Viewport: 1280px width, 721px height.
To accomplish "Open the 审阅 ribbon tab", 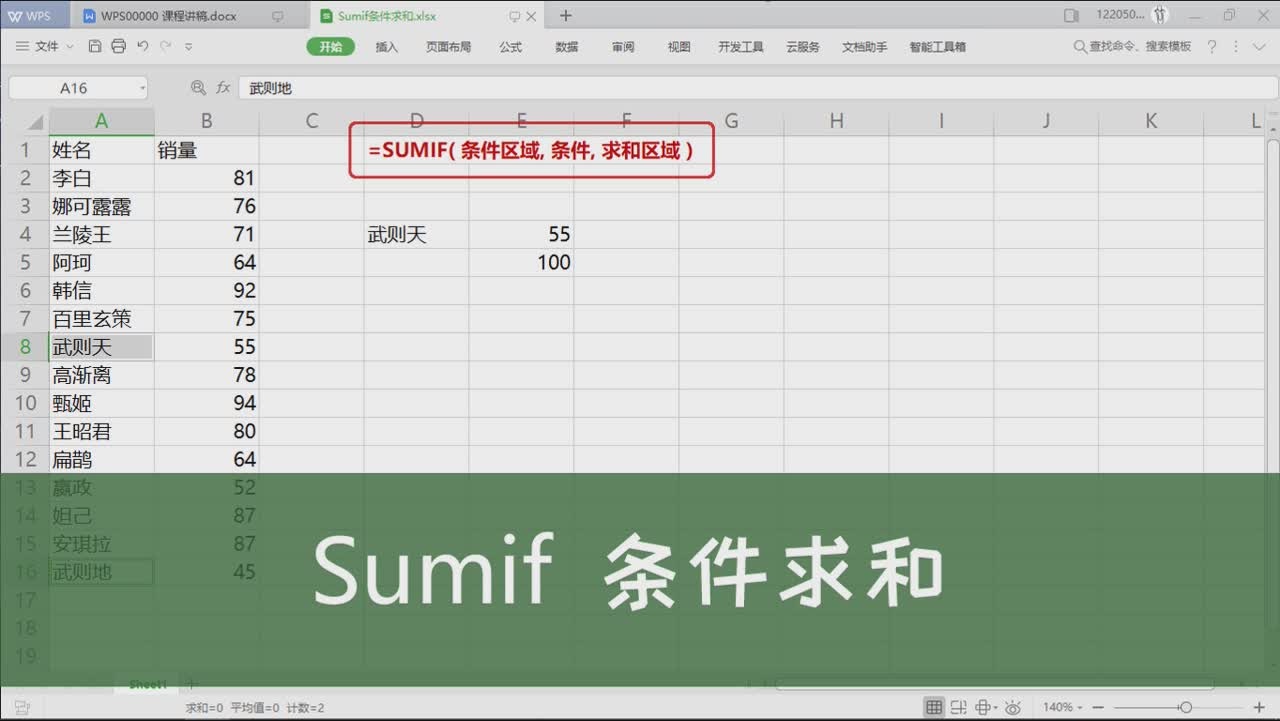I will [623, 47].
